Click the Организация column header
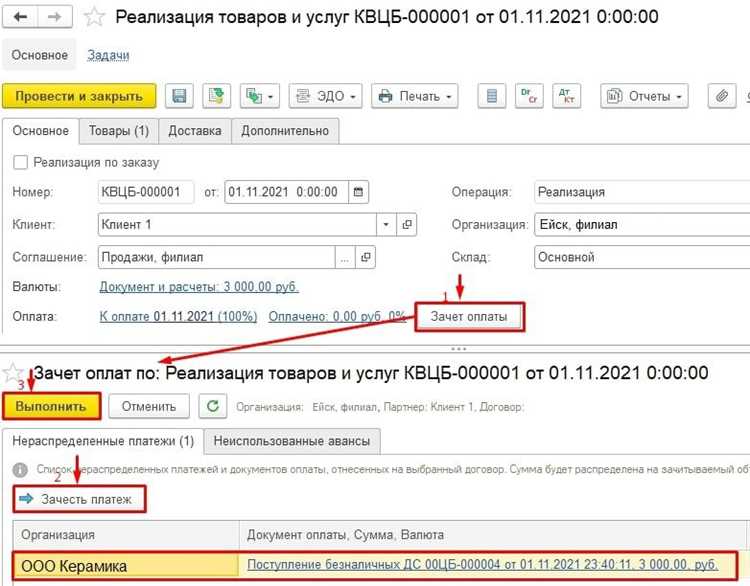750x586 pixels. pos(126,535)
